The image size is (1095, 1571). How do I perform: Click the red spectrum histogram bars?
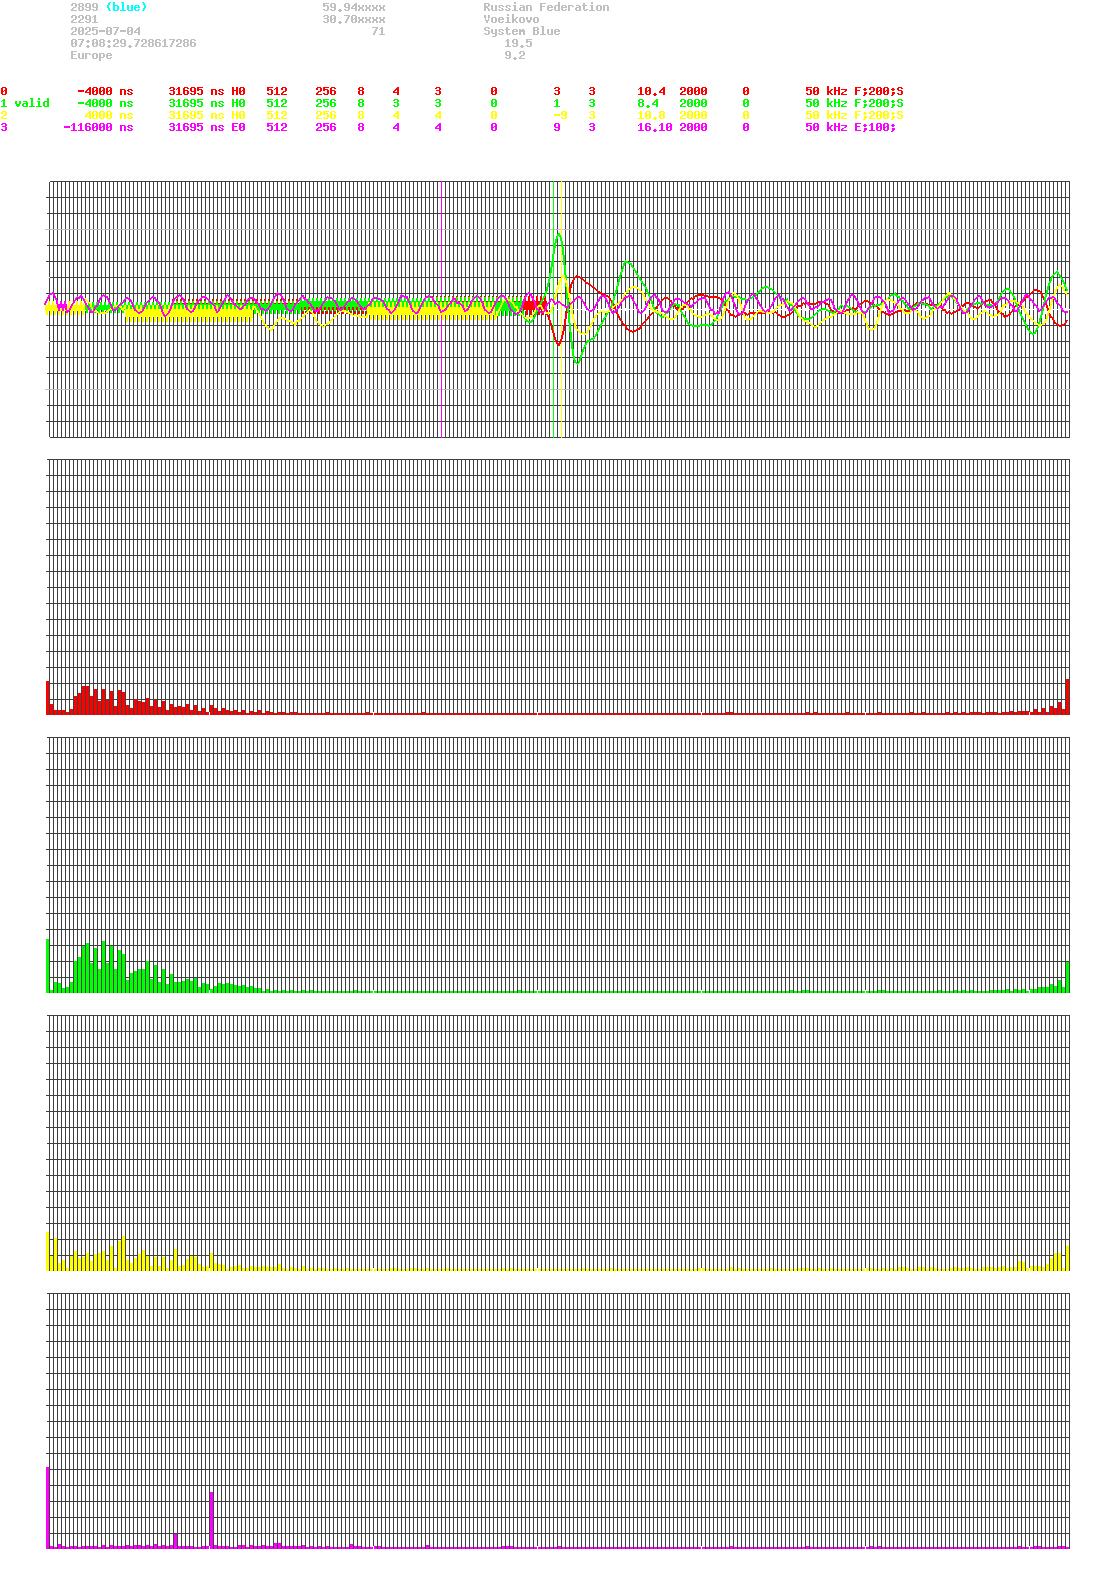pyautogui.click(x=558, y=699)
